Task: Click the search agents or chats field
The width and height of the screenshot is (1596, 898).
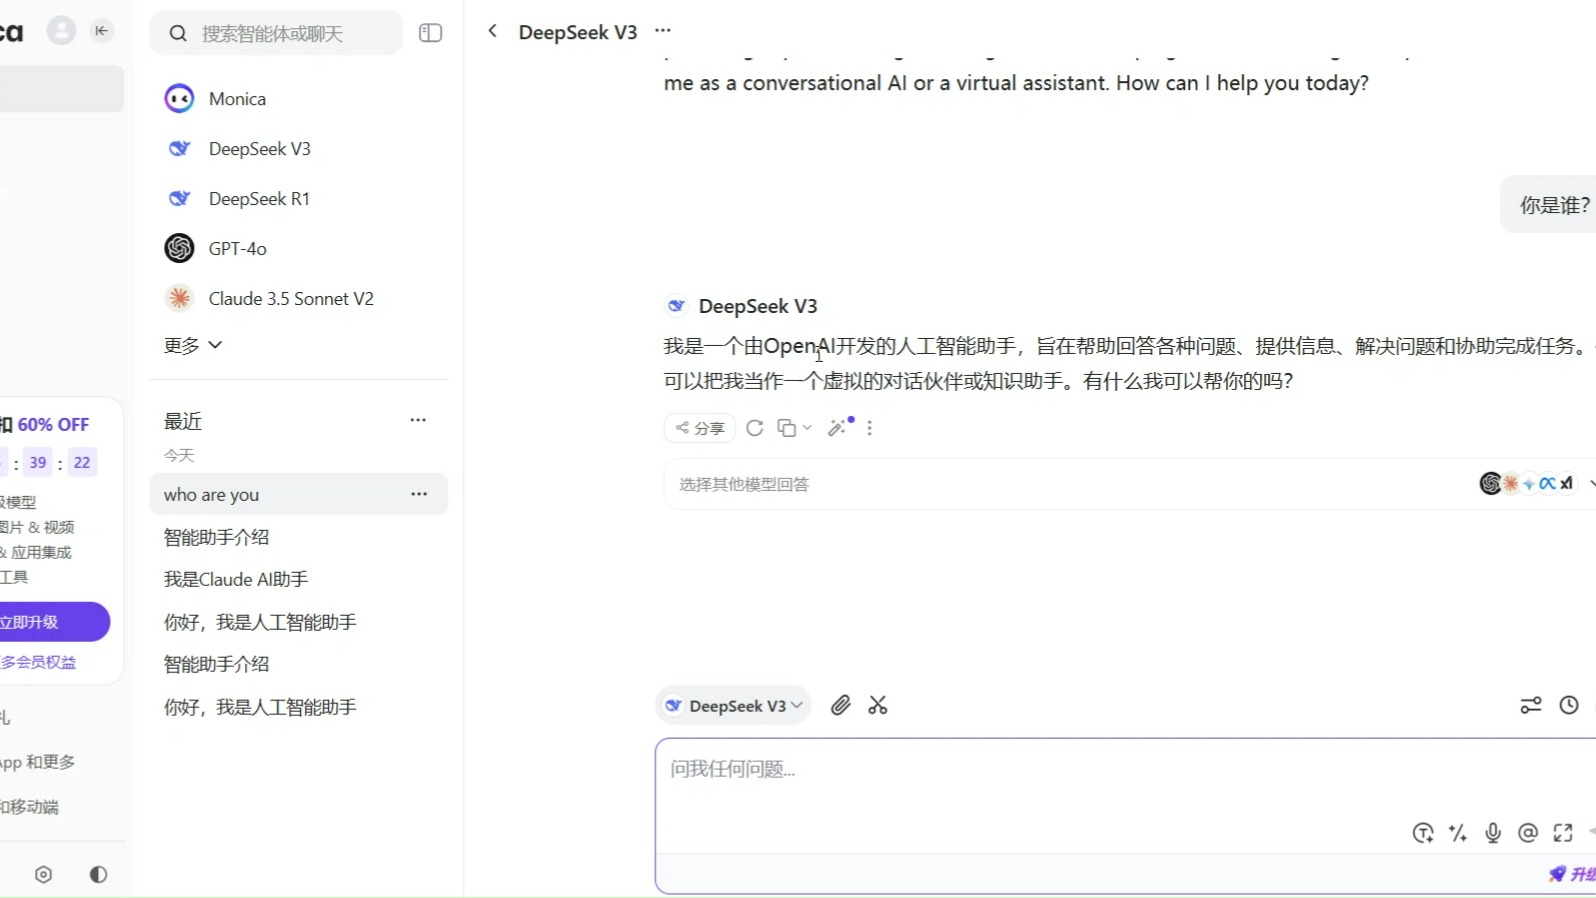Action: [277, 33]
